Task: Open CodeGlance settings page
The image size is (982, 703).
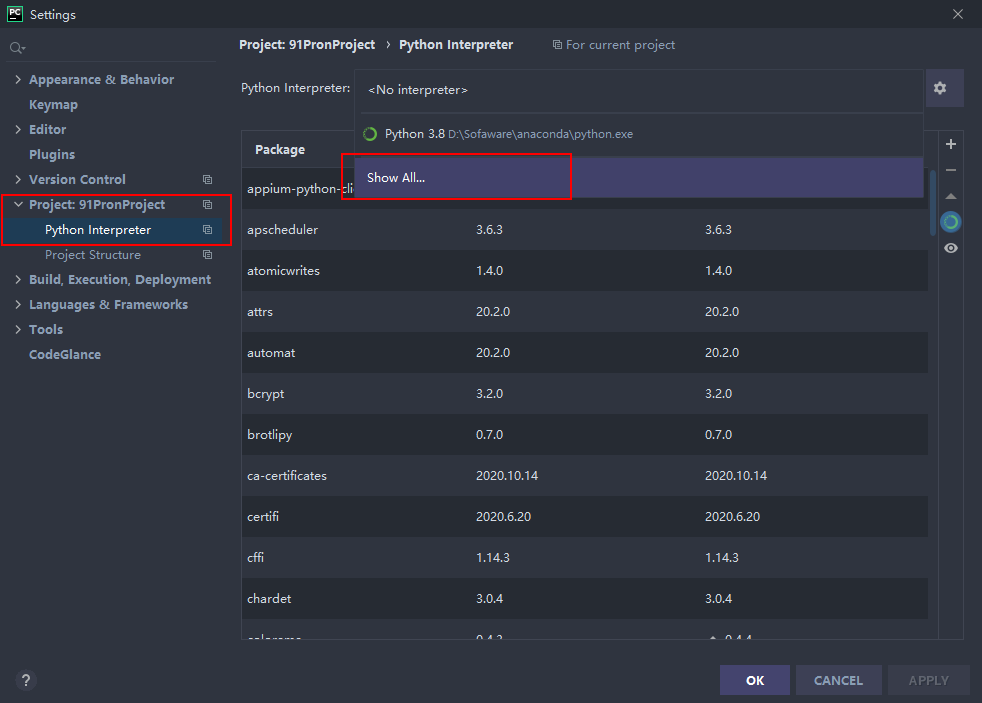Action: click(65, 354)
